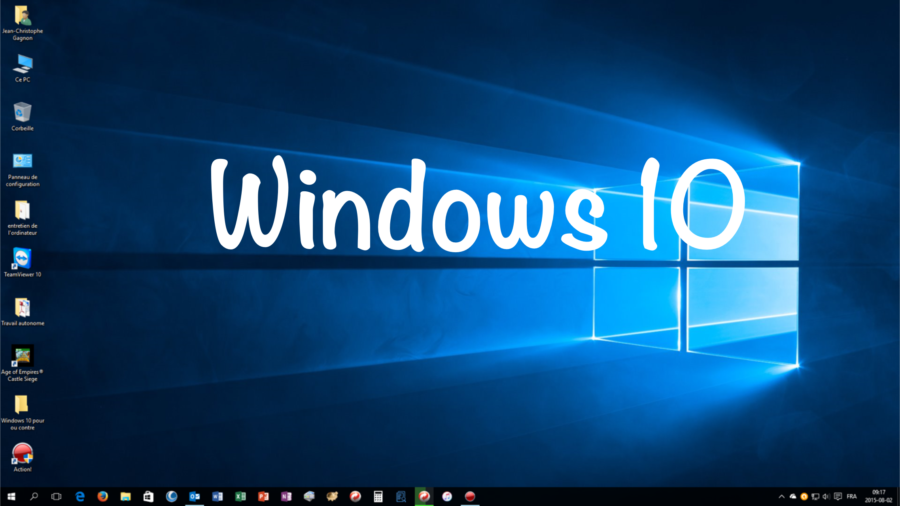Select the TeamViewer 10 desktop shortcut
The height and width of the screenshot is (506, 900).
coord(22,262)
